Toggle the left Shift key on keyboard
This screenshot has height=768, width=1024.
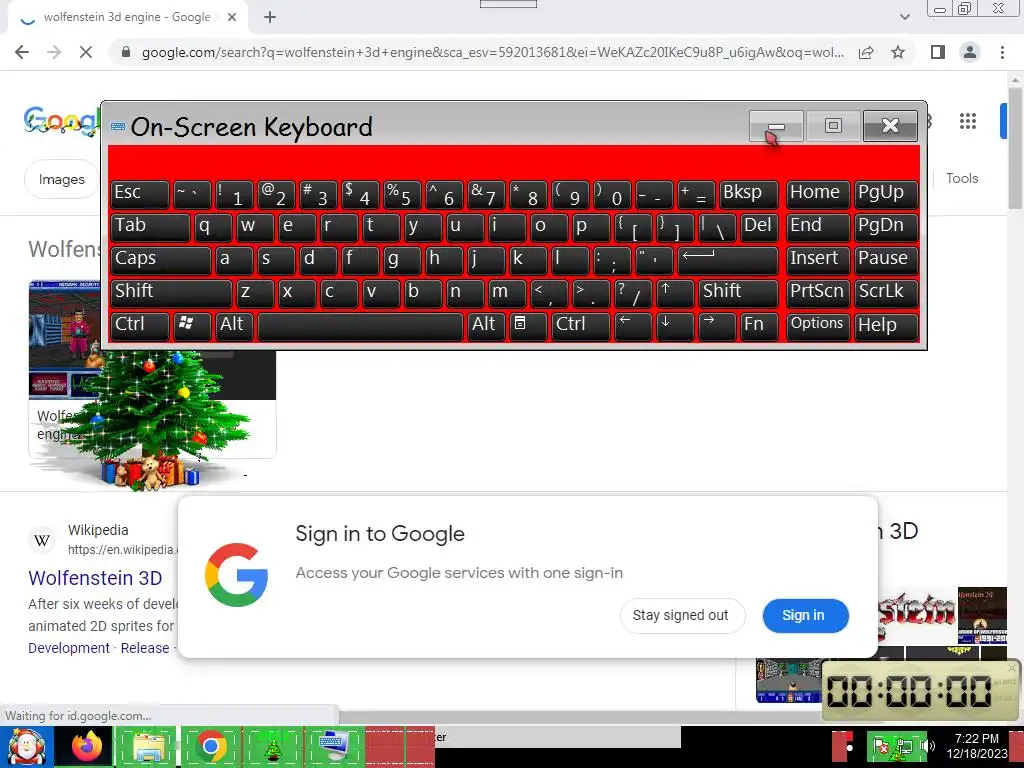tap(171, 292)
